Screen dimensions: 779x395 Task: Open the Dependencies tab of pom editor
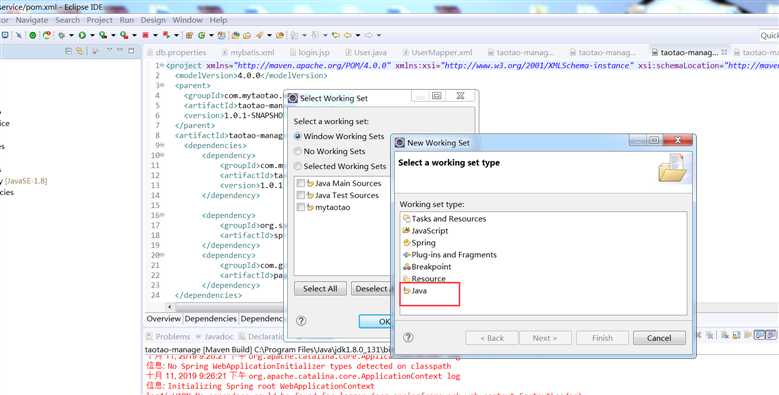[211, 319]
